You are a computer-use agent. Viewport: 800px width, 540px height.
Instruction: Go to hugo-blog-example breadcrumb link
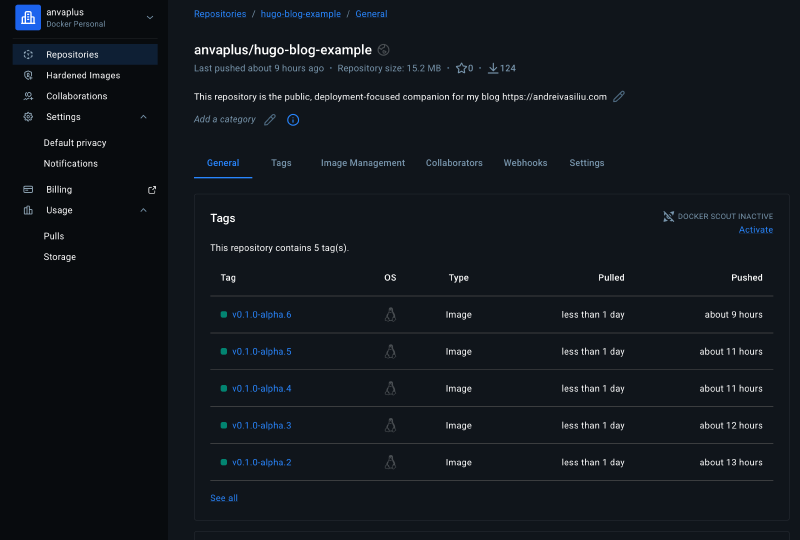coord(301,14)
